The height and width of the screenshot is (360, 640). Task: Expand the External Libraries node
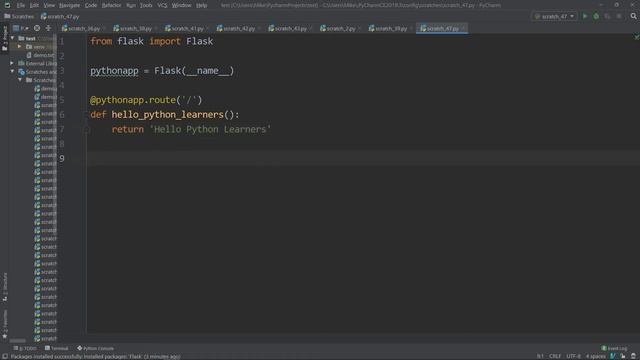(12, 63)
